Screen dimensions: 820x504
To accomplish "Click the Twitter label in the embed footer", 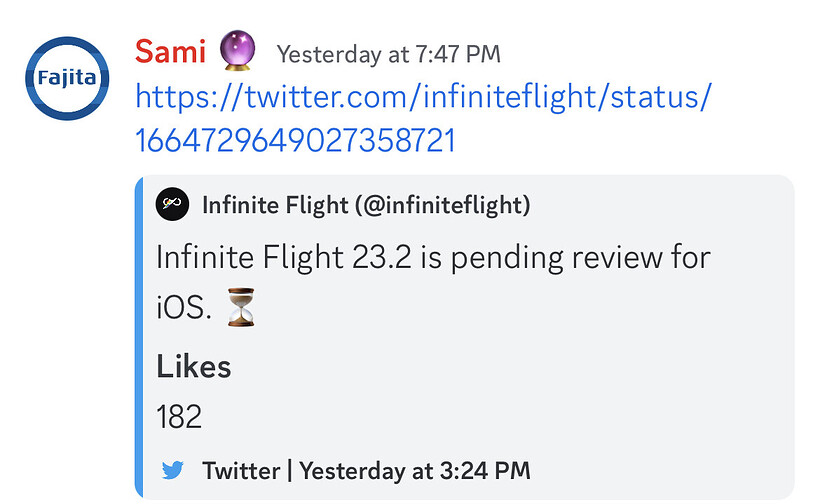I will click(x=240, y=470).
